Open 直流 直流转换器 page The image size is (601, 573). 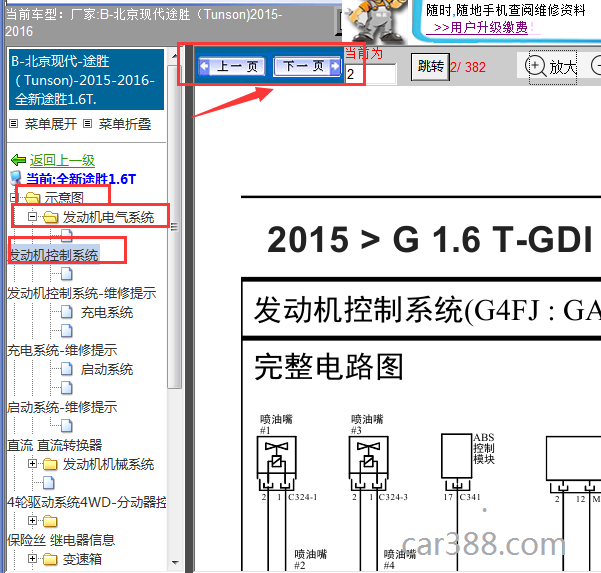[55, 445]
